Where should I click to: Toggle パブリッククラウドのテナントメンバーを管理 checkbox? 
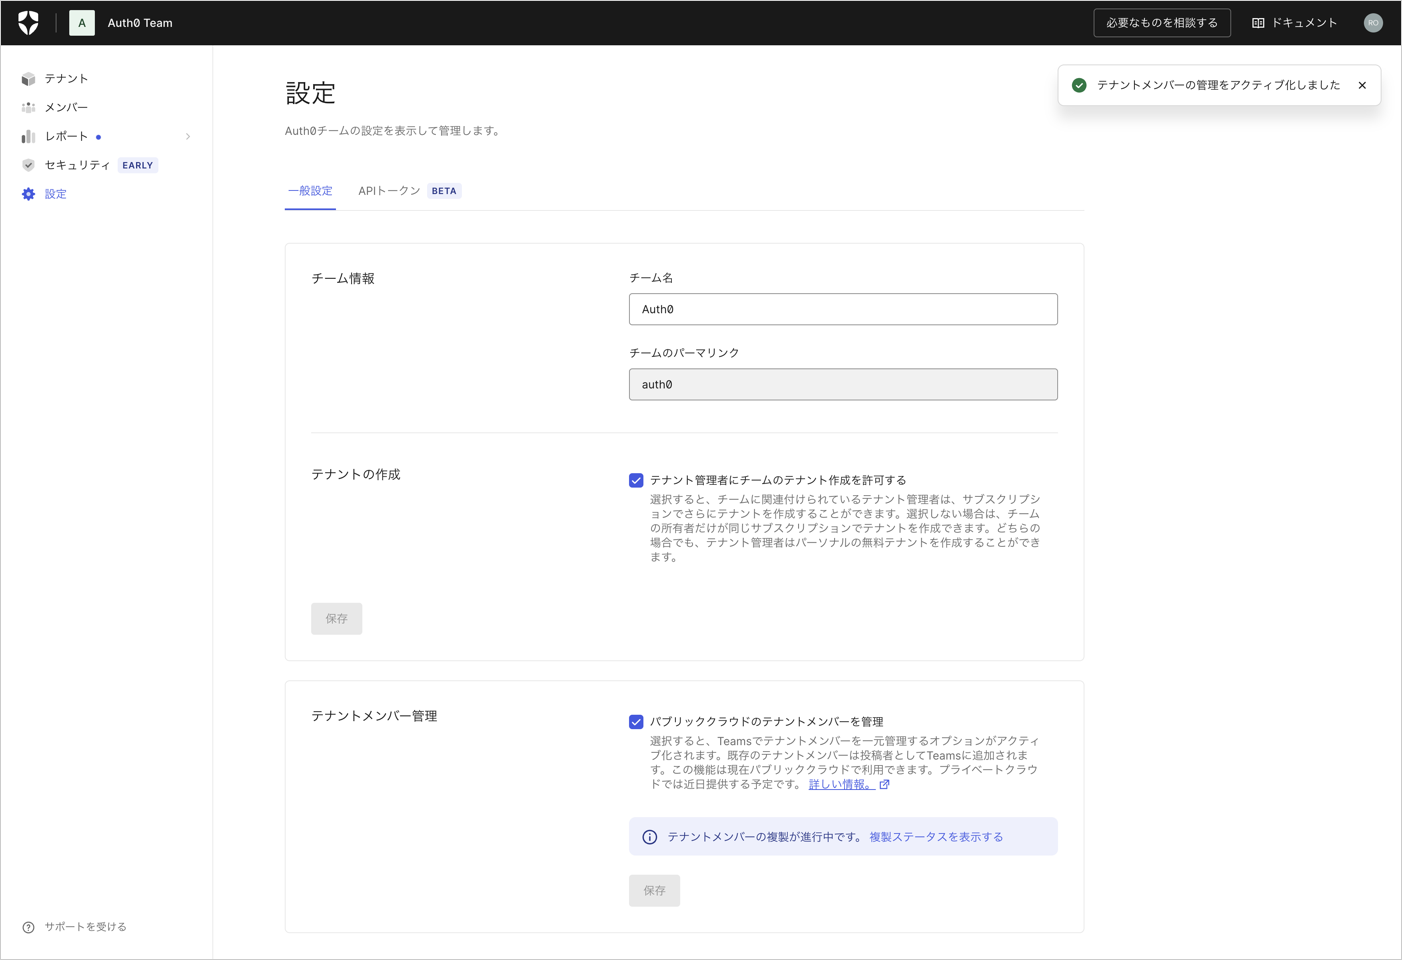[636, 722]
